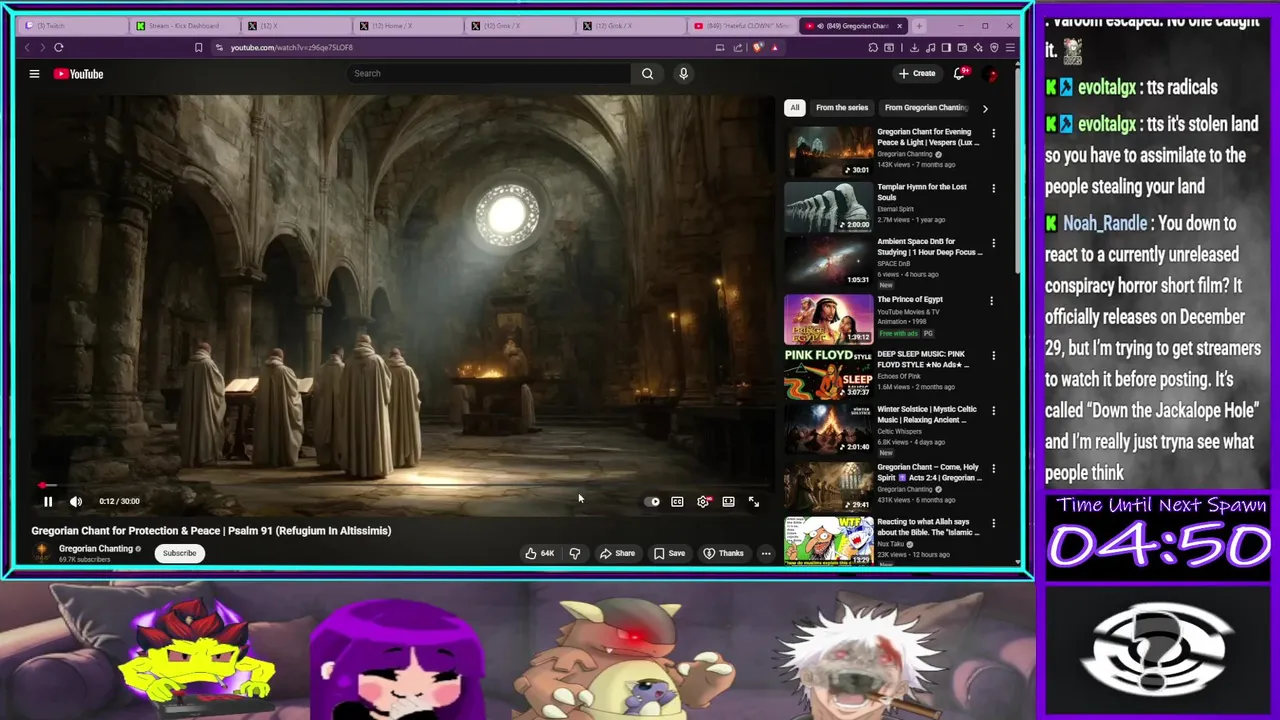This screenshot has height=720, width=1280.
Task: Open options for Prince of Egypt
Action: [991, 301]
